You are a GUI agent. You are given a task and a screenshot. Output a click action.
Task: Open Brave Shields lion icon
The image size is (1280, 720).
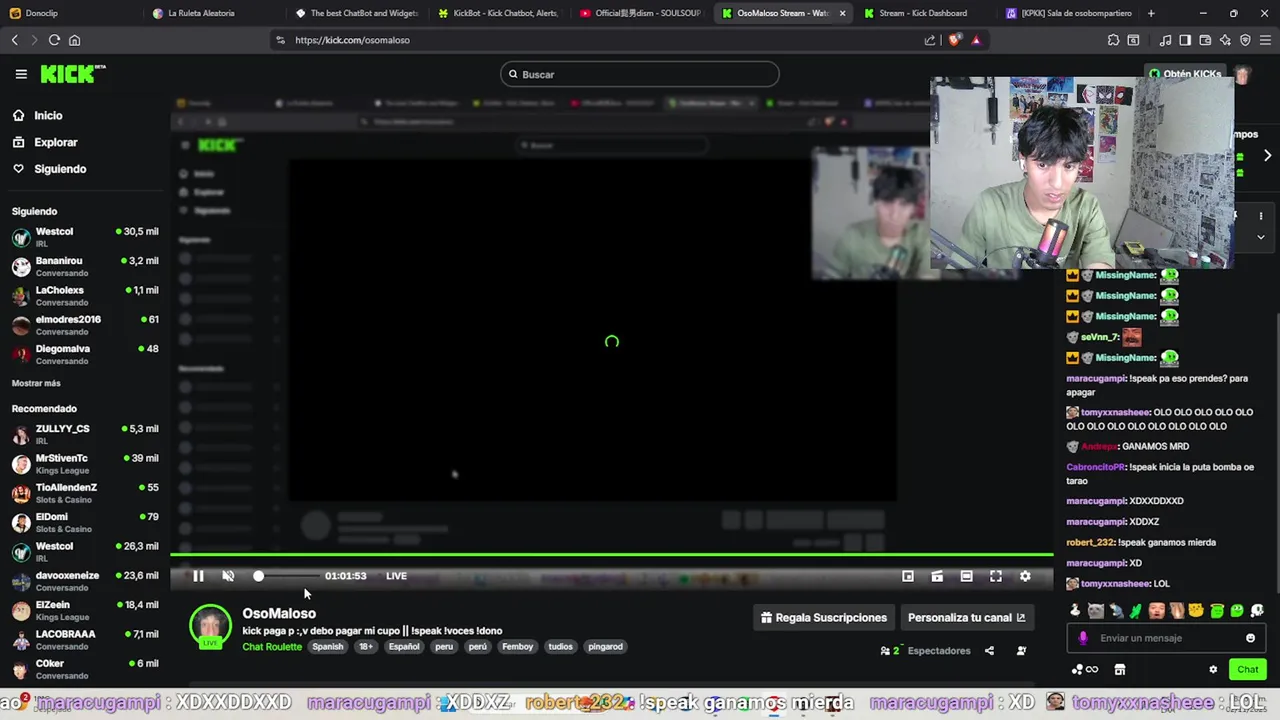coord(955,40)
